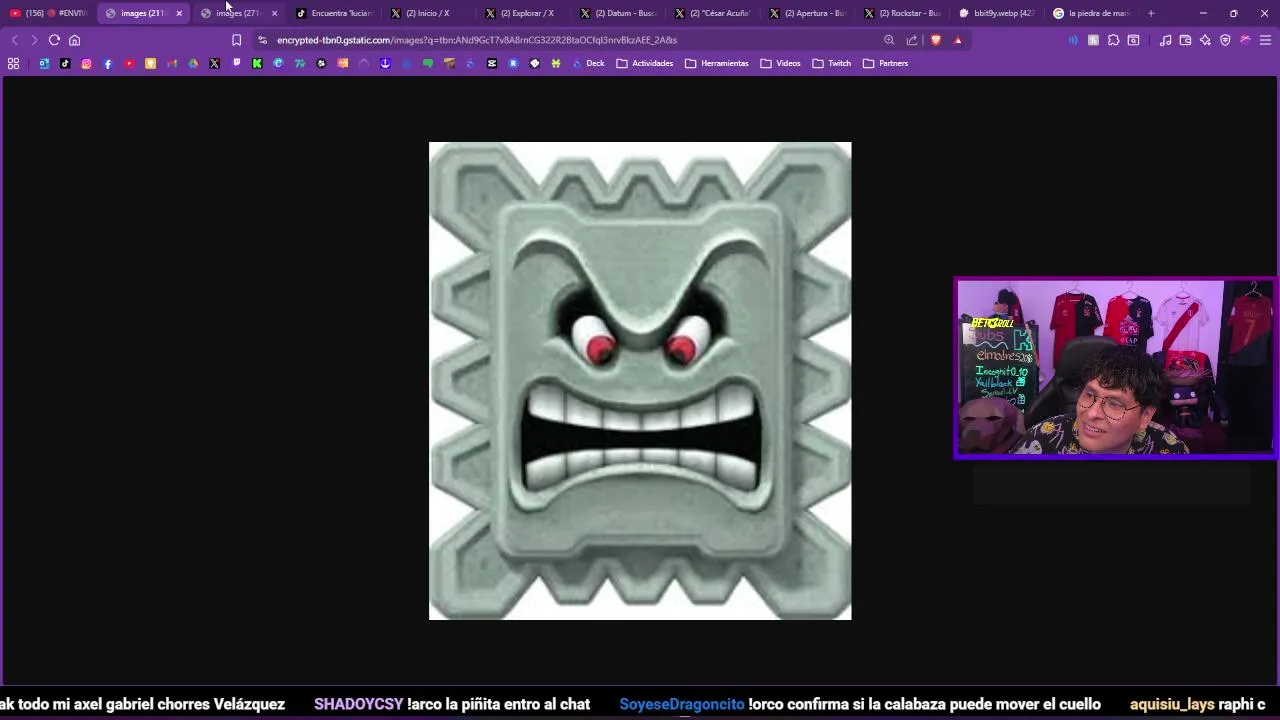Viewport: 1280px width, 720px height.
Task: Open the Twitch bookmark icon
Action: click(x=236, y=63)
